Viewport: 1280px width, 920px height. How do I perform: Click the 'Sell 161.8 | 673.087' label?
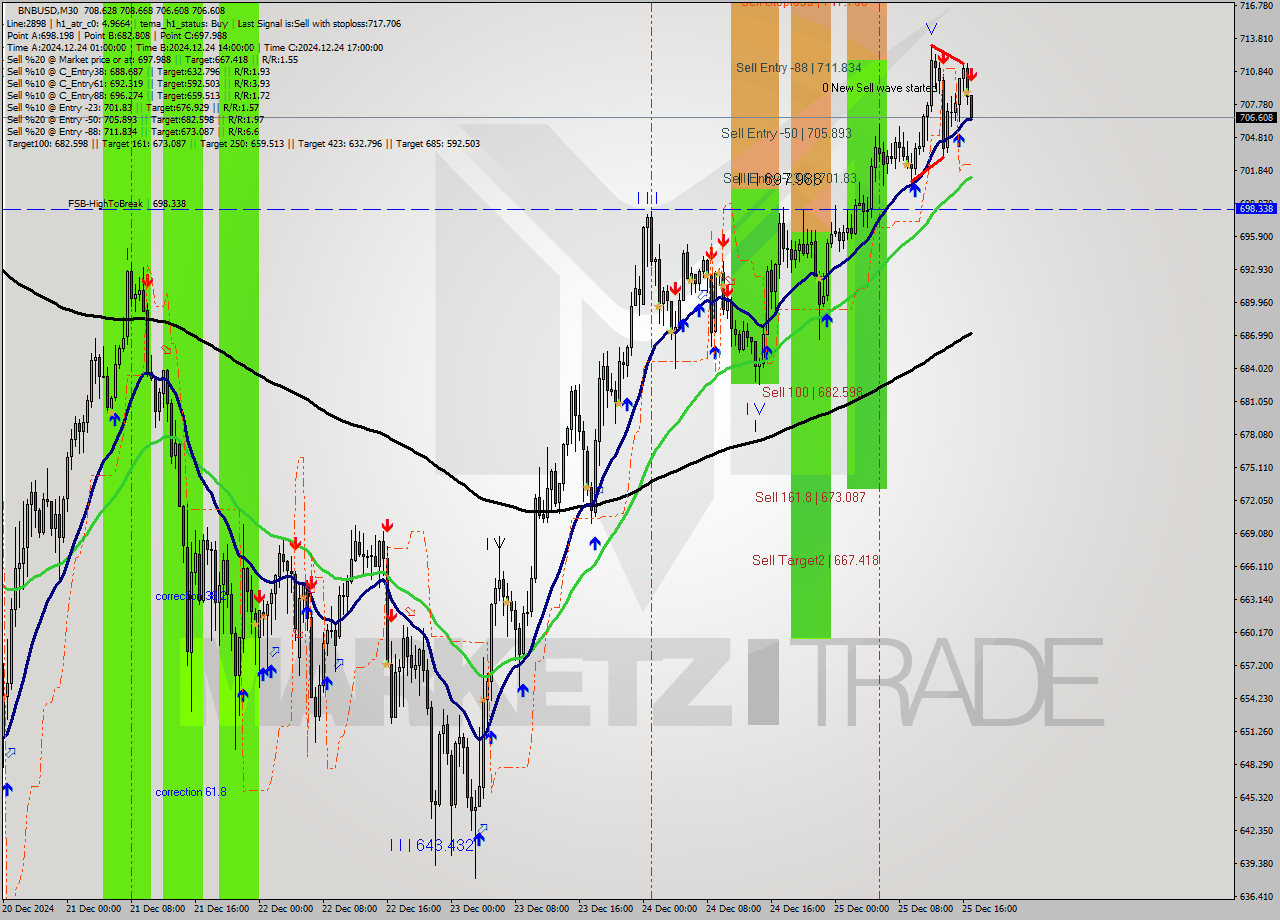coord(810,497)
